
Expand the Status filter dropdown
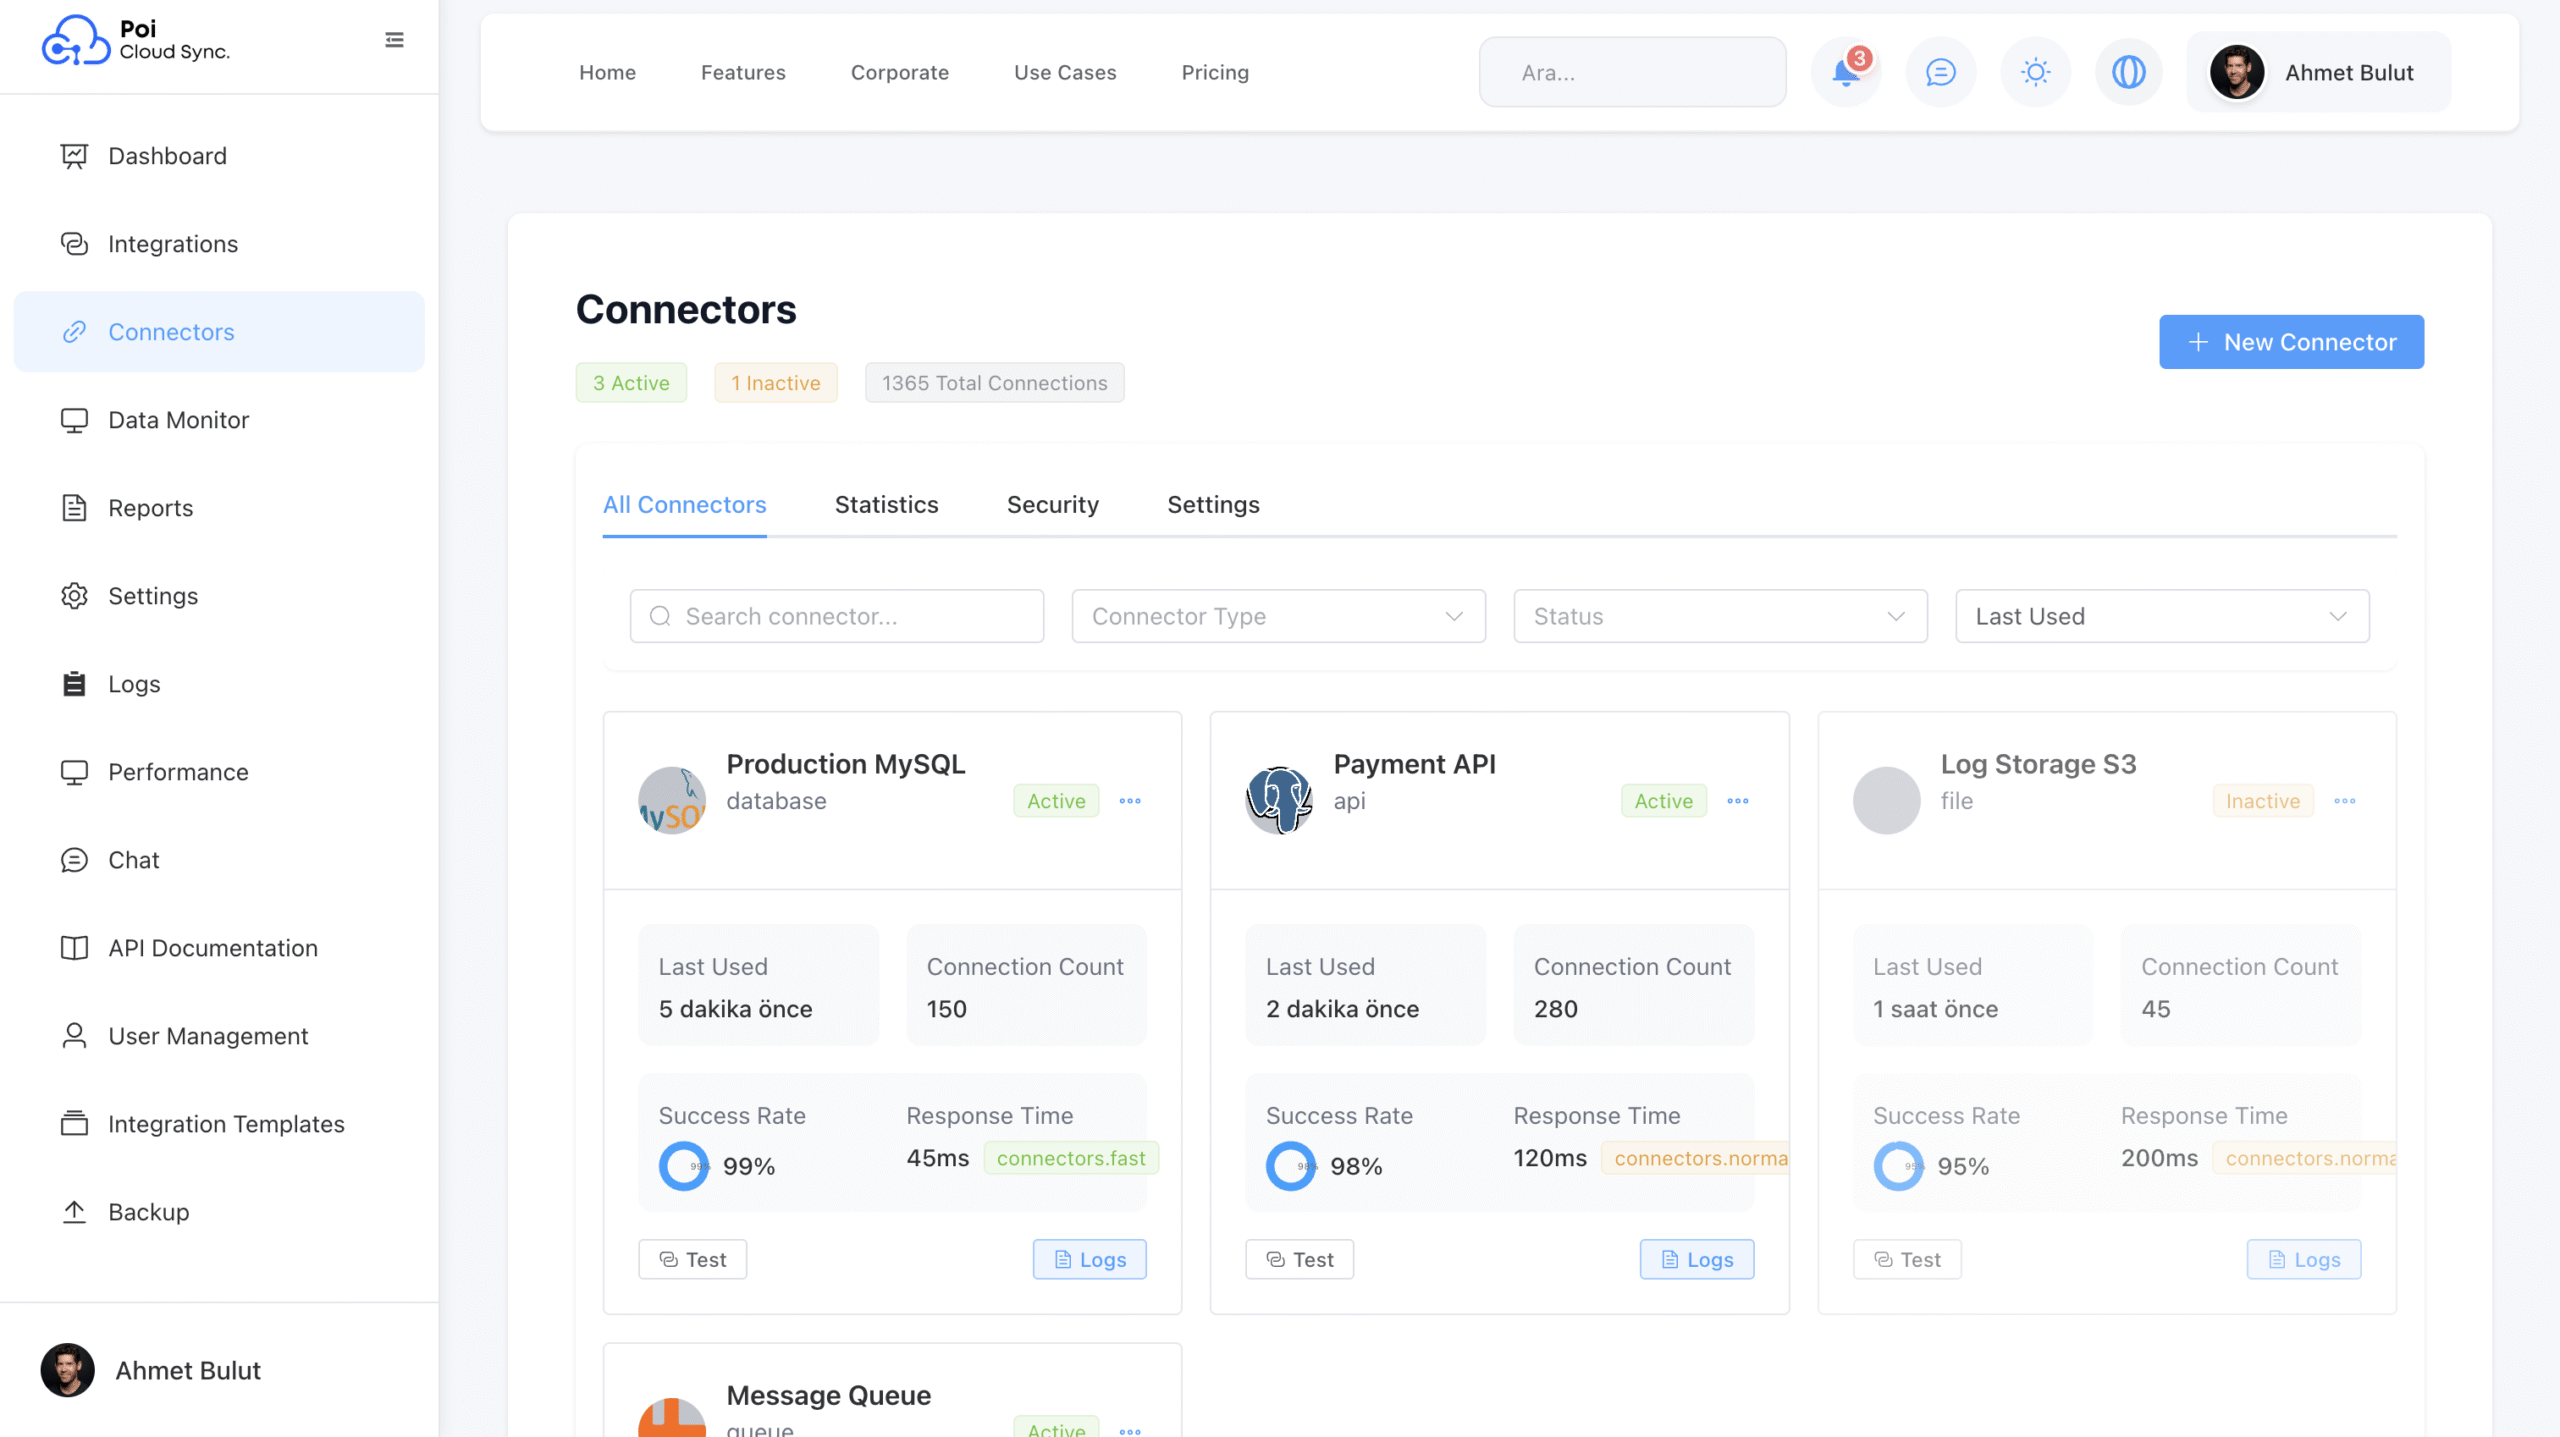(1720, 616)
